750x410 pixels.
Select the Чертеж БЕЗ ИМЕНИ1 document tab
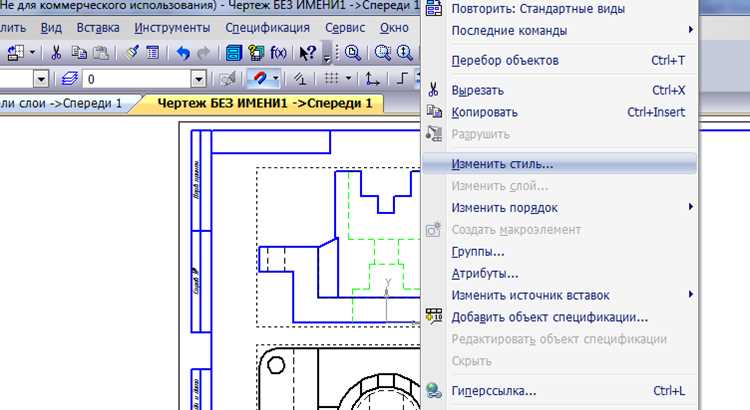pyautogui.click(x=265, y=104)
